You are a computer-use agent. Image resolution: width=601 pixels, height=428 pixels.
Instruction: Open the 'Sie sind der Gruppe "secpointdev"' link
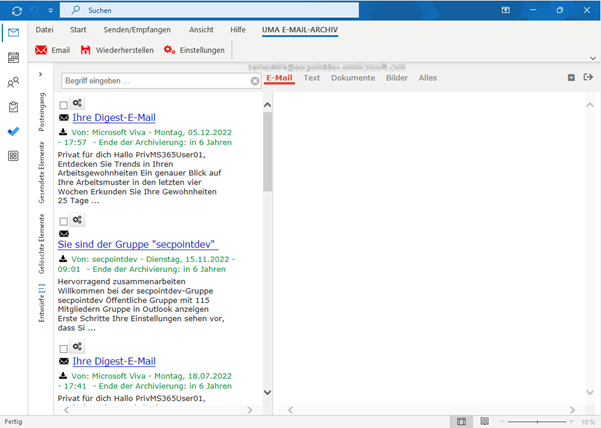(x=138, y=244)
